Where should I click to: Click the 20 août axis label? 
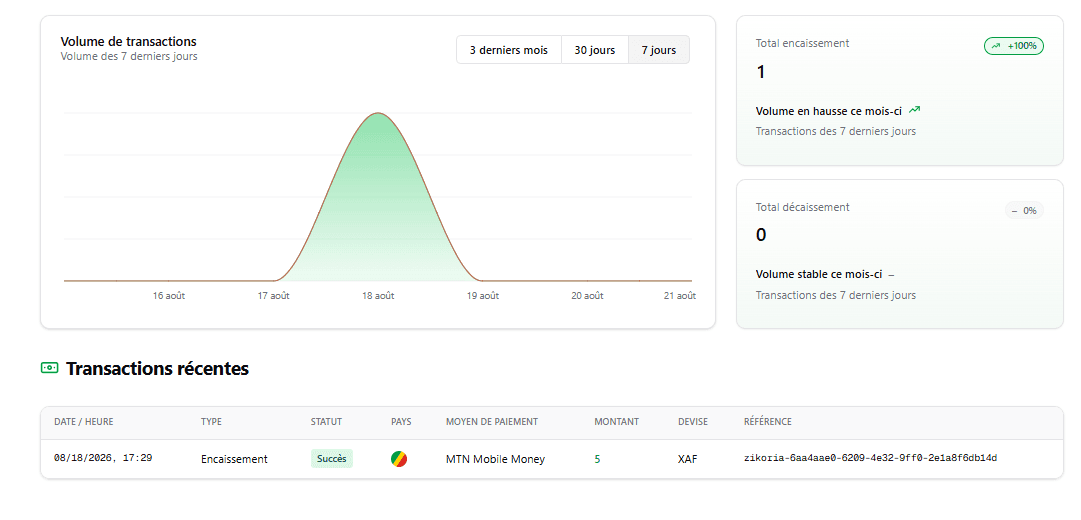coord(587,296)
